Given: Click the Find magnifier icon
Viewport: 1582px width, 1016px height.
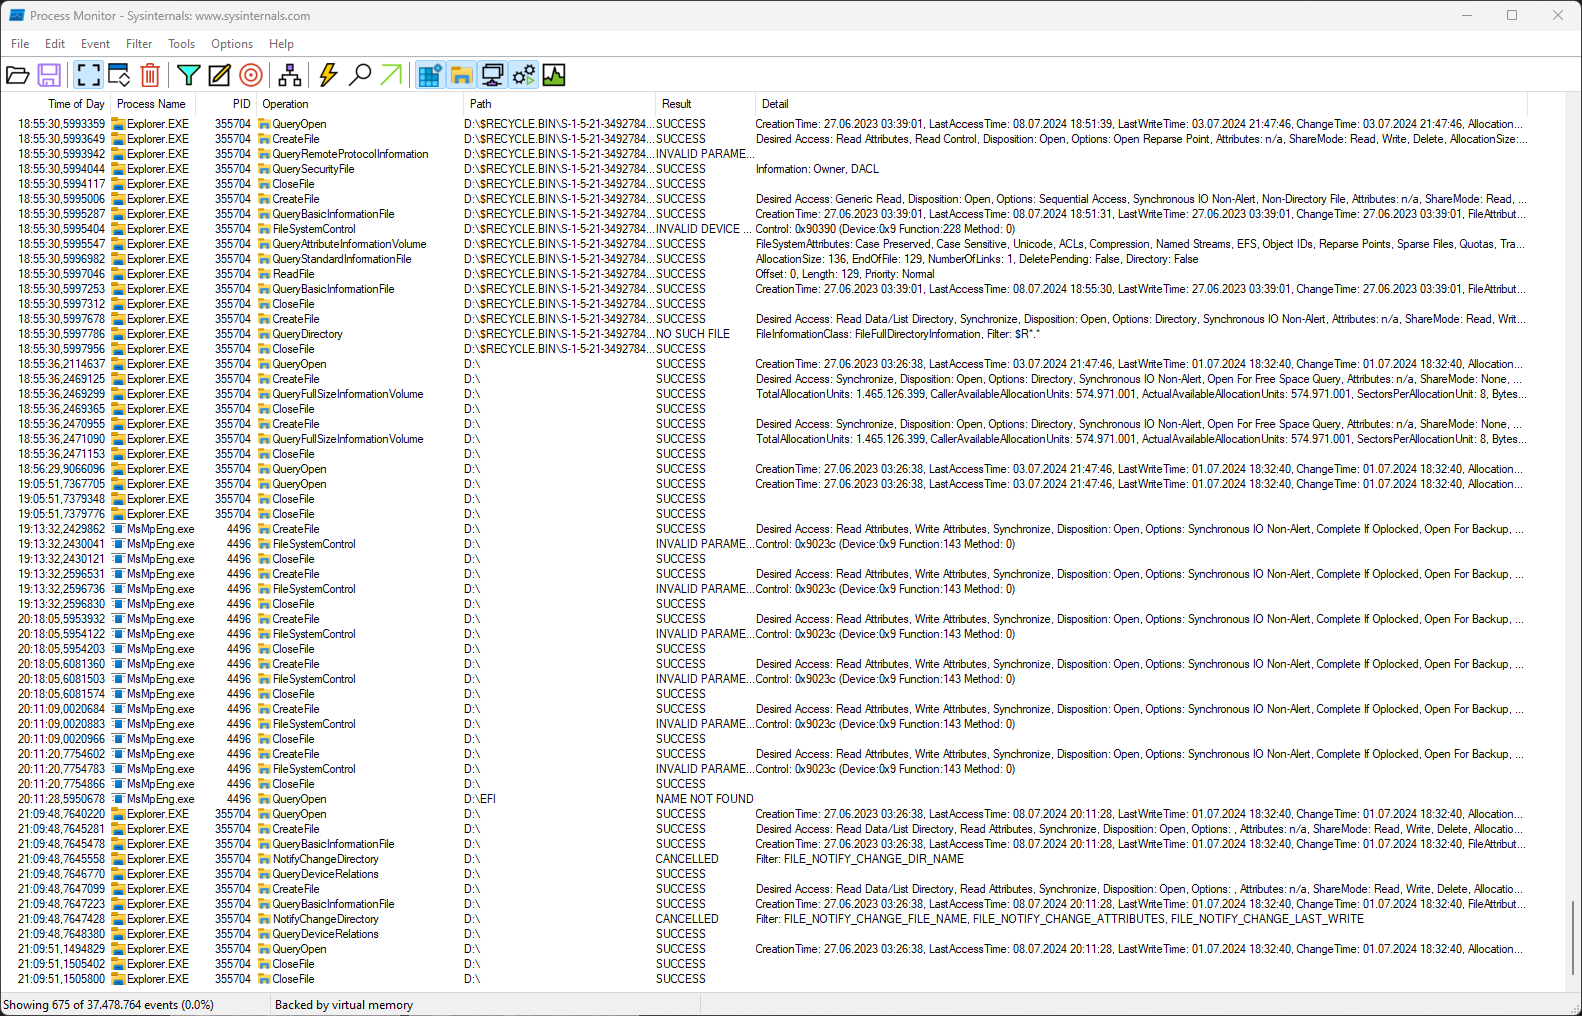Looking at the screenshot, I should tap(360, 75).
